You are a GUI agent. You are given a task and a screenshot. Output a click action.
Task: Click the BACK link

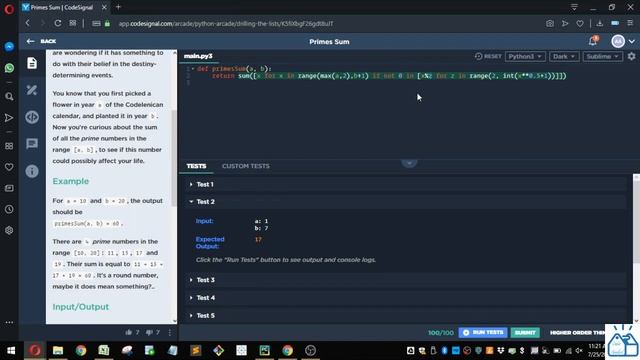pyautogui.click(x=48, y=41)
